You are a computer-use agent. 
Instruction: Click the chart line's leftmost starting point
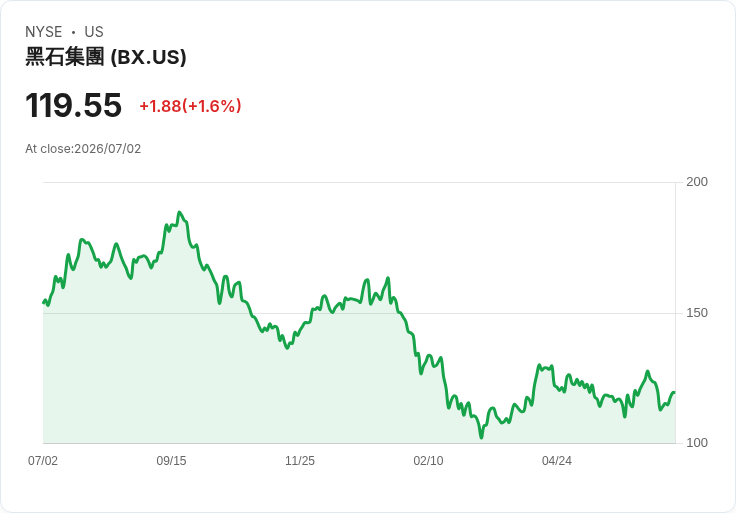(x=44, y=303)
